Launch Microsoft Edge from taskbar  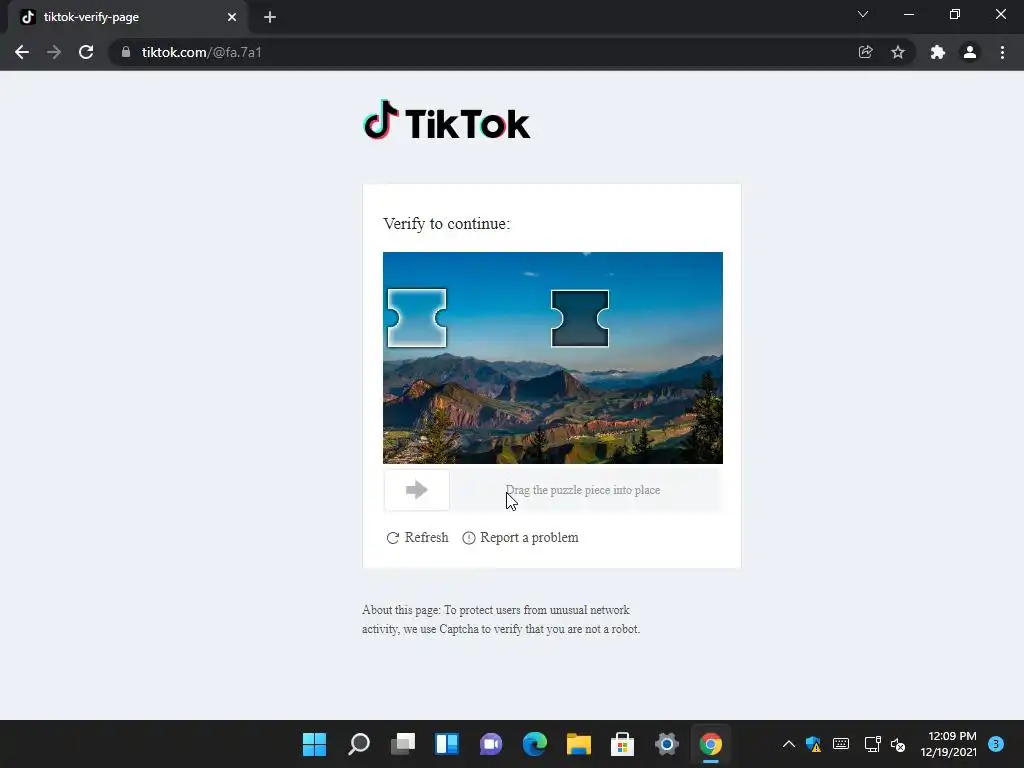click(535, 744)
